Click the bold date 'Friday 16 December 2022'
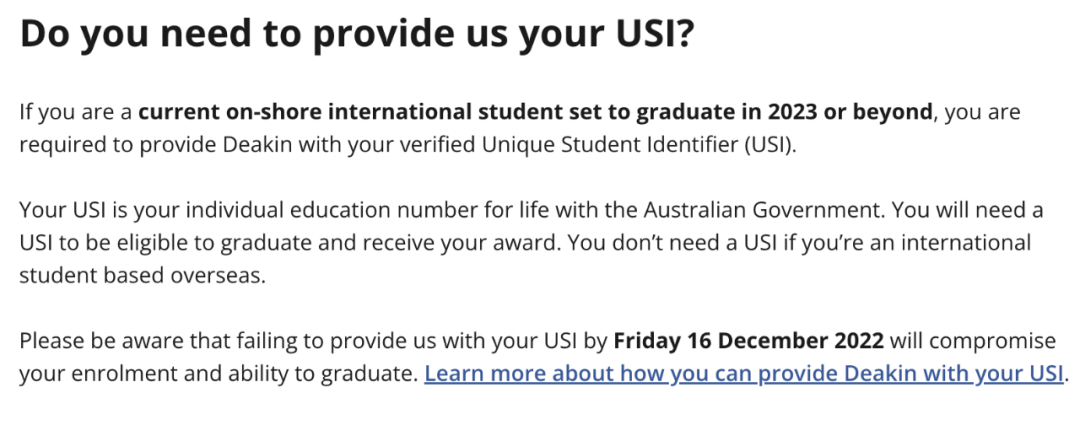Image resolution: width=1080 pixels, height=425 pixels. tap(748, 340)
